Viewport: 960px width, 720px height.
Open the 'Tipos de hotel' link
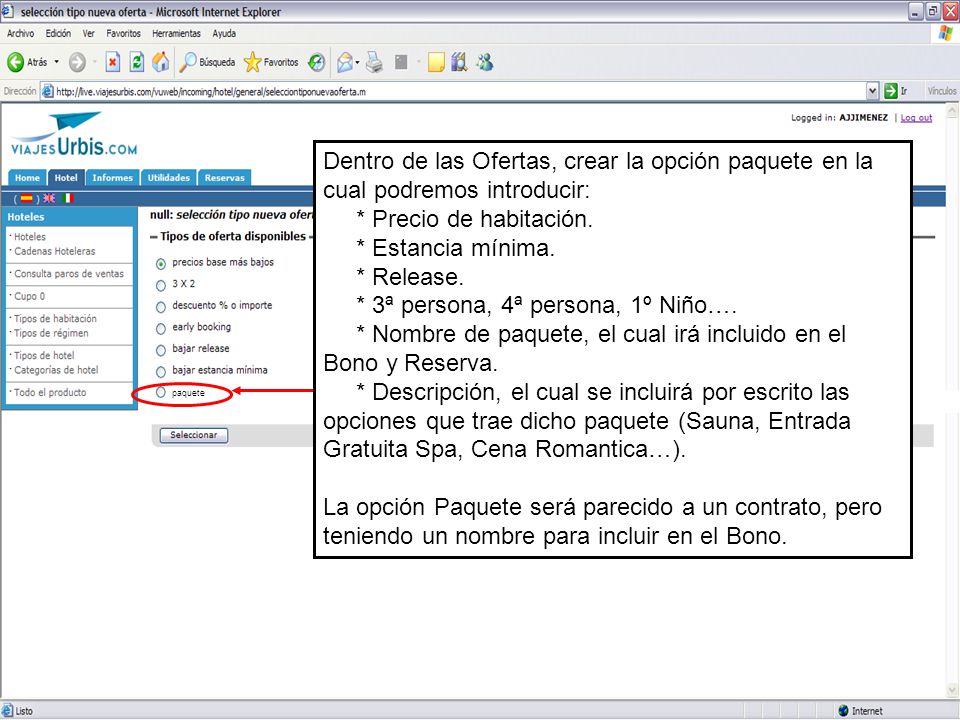(43, 355)
